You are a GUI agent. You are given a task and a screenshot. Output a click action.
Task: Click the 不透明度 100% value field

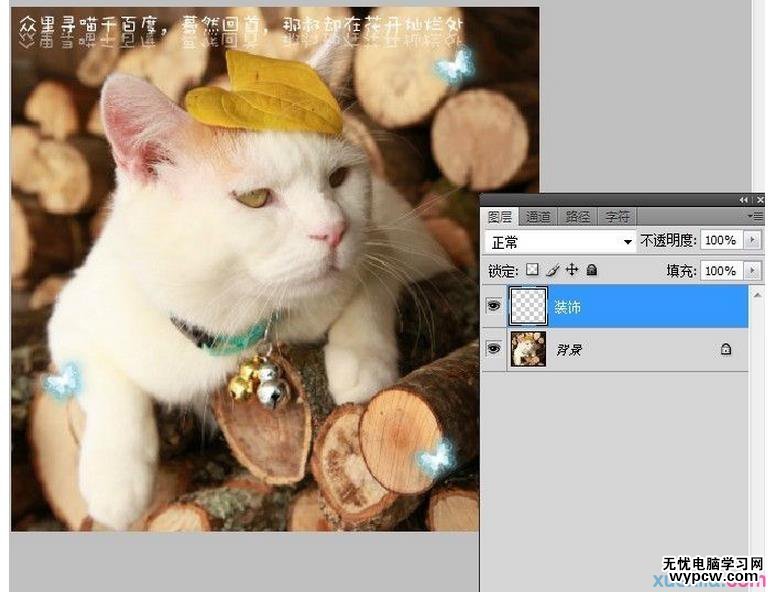(722, 240)
